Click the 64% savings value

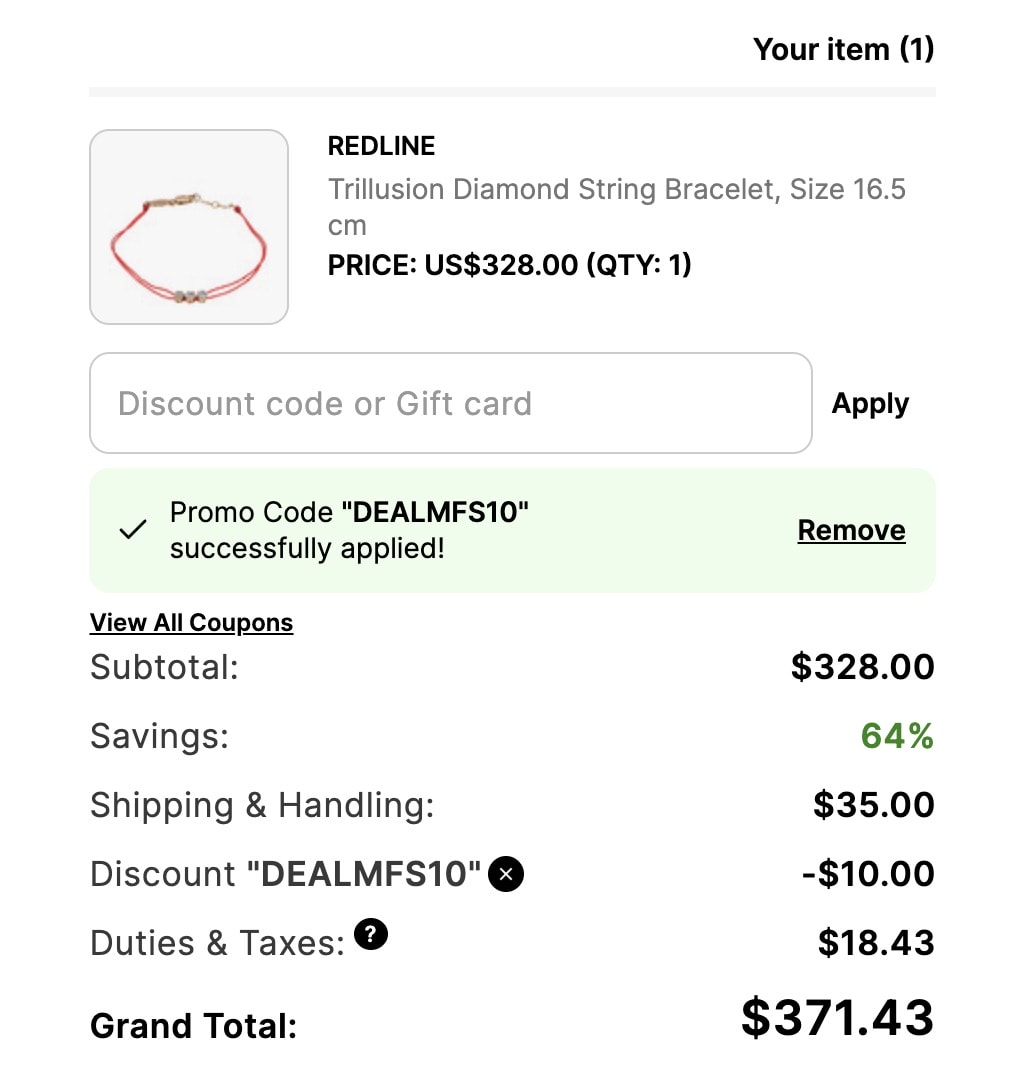tap(897, 736)
